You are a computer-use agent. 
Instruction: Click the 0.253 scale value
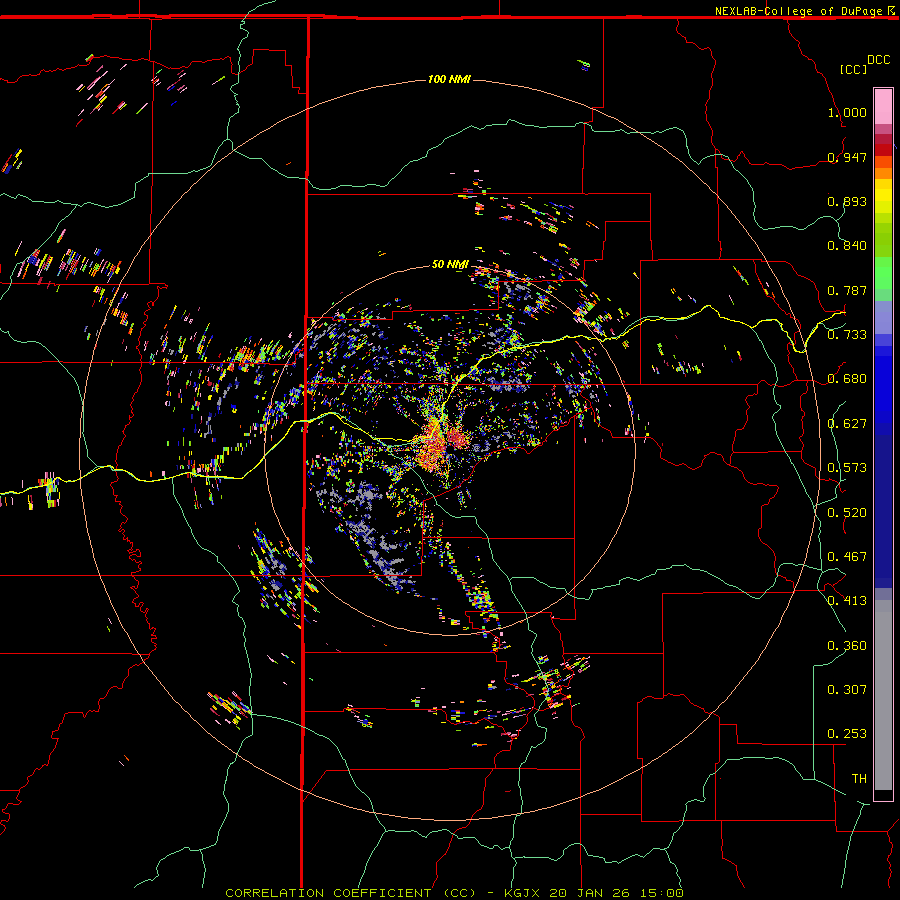[x=847, y=734]
